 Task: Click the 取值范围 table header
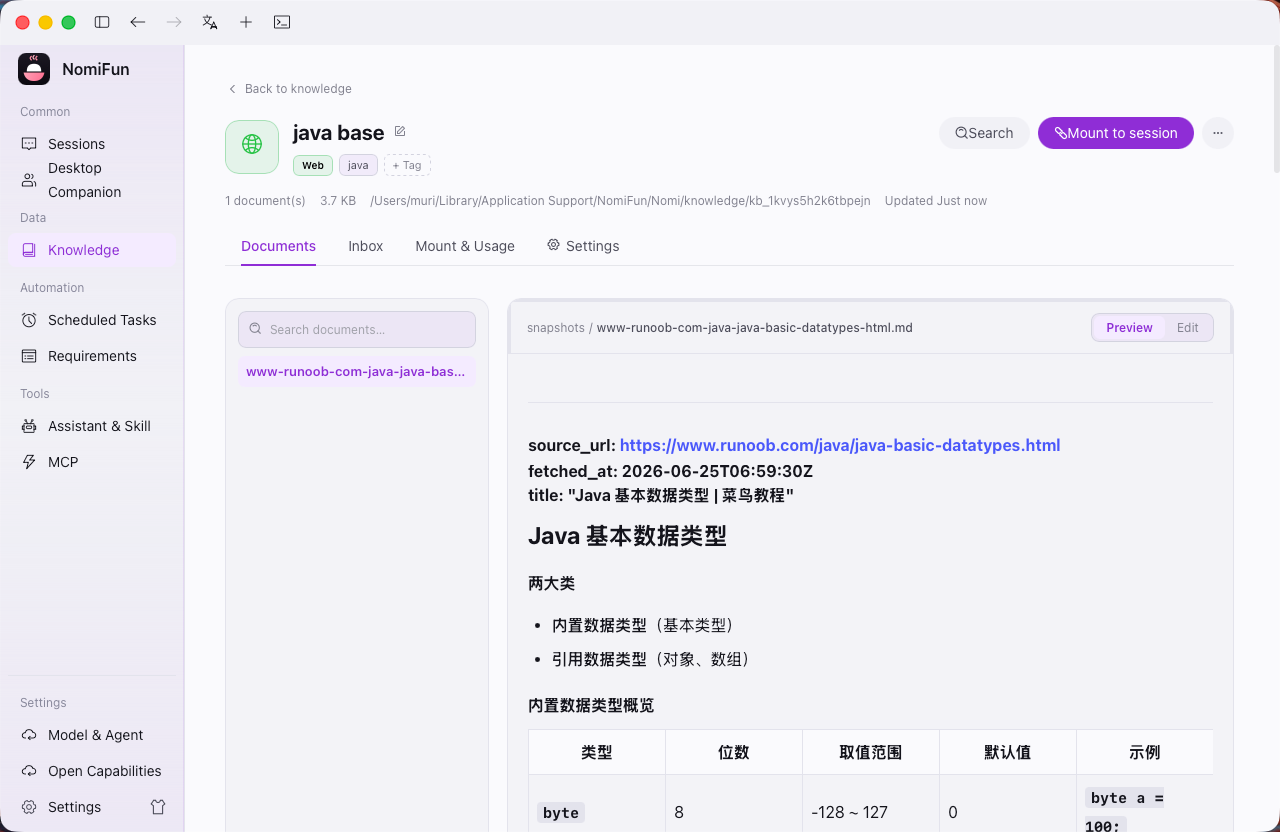click(871, 752)
